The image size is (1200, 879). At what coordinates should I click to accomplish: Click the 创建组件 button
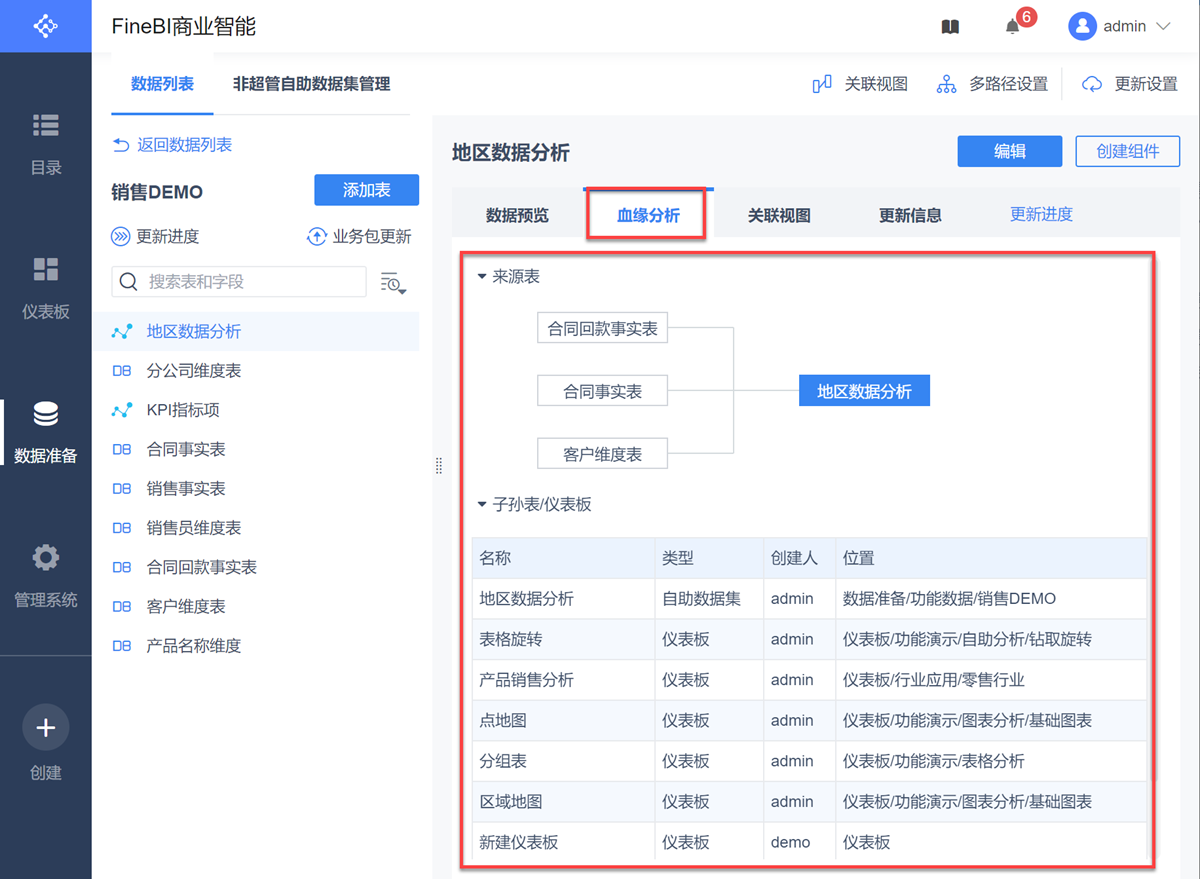click(x=1128, y=151)
